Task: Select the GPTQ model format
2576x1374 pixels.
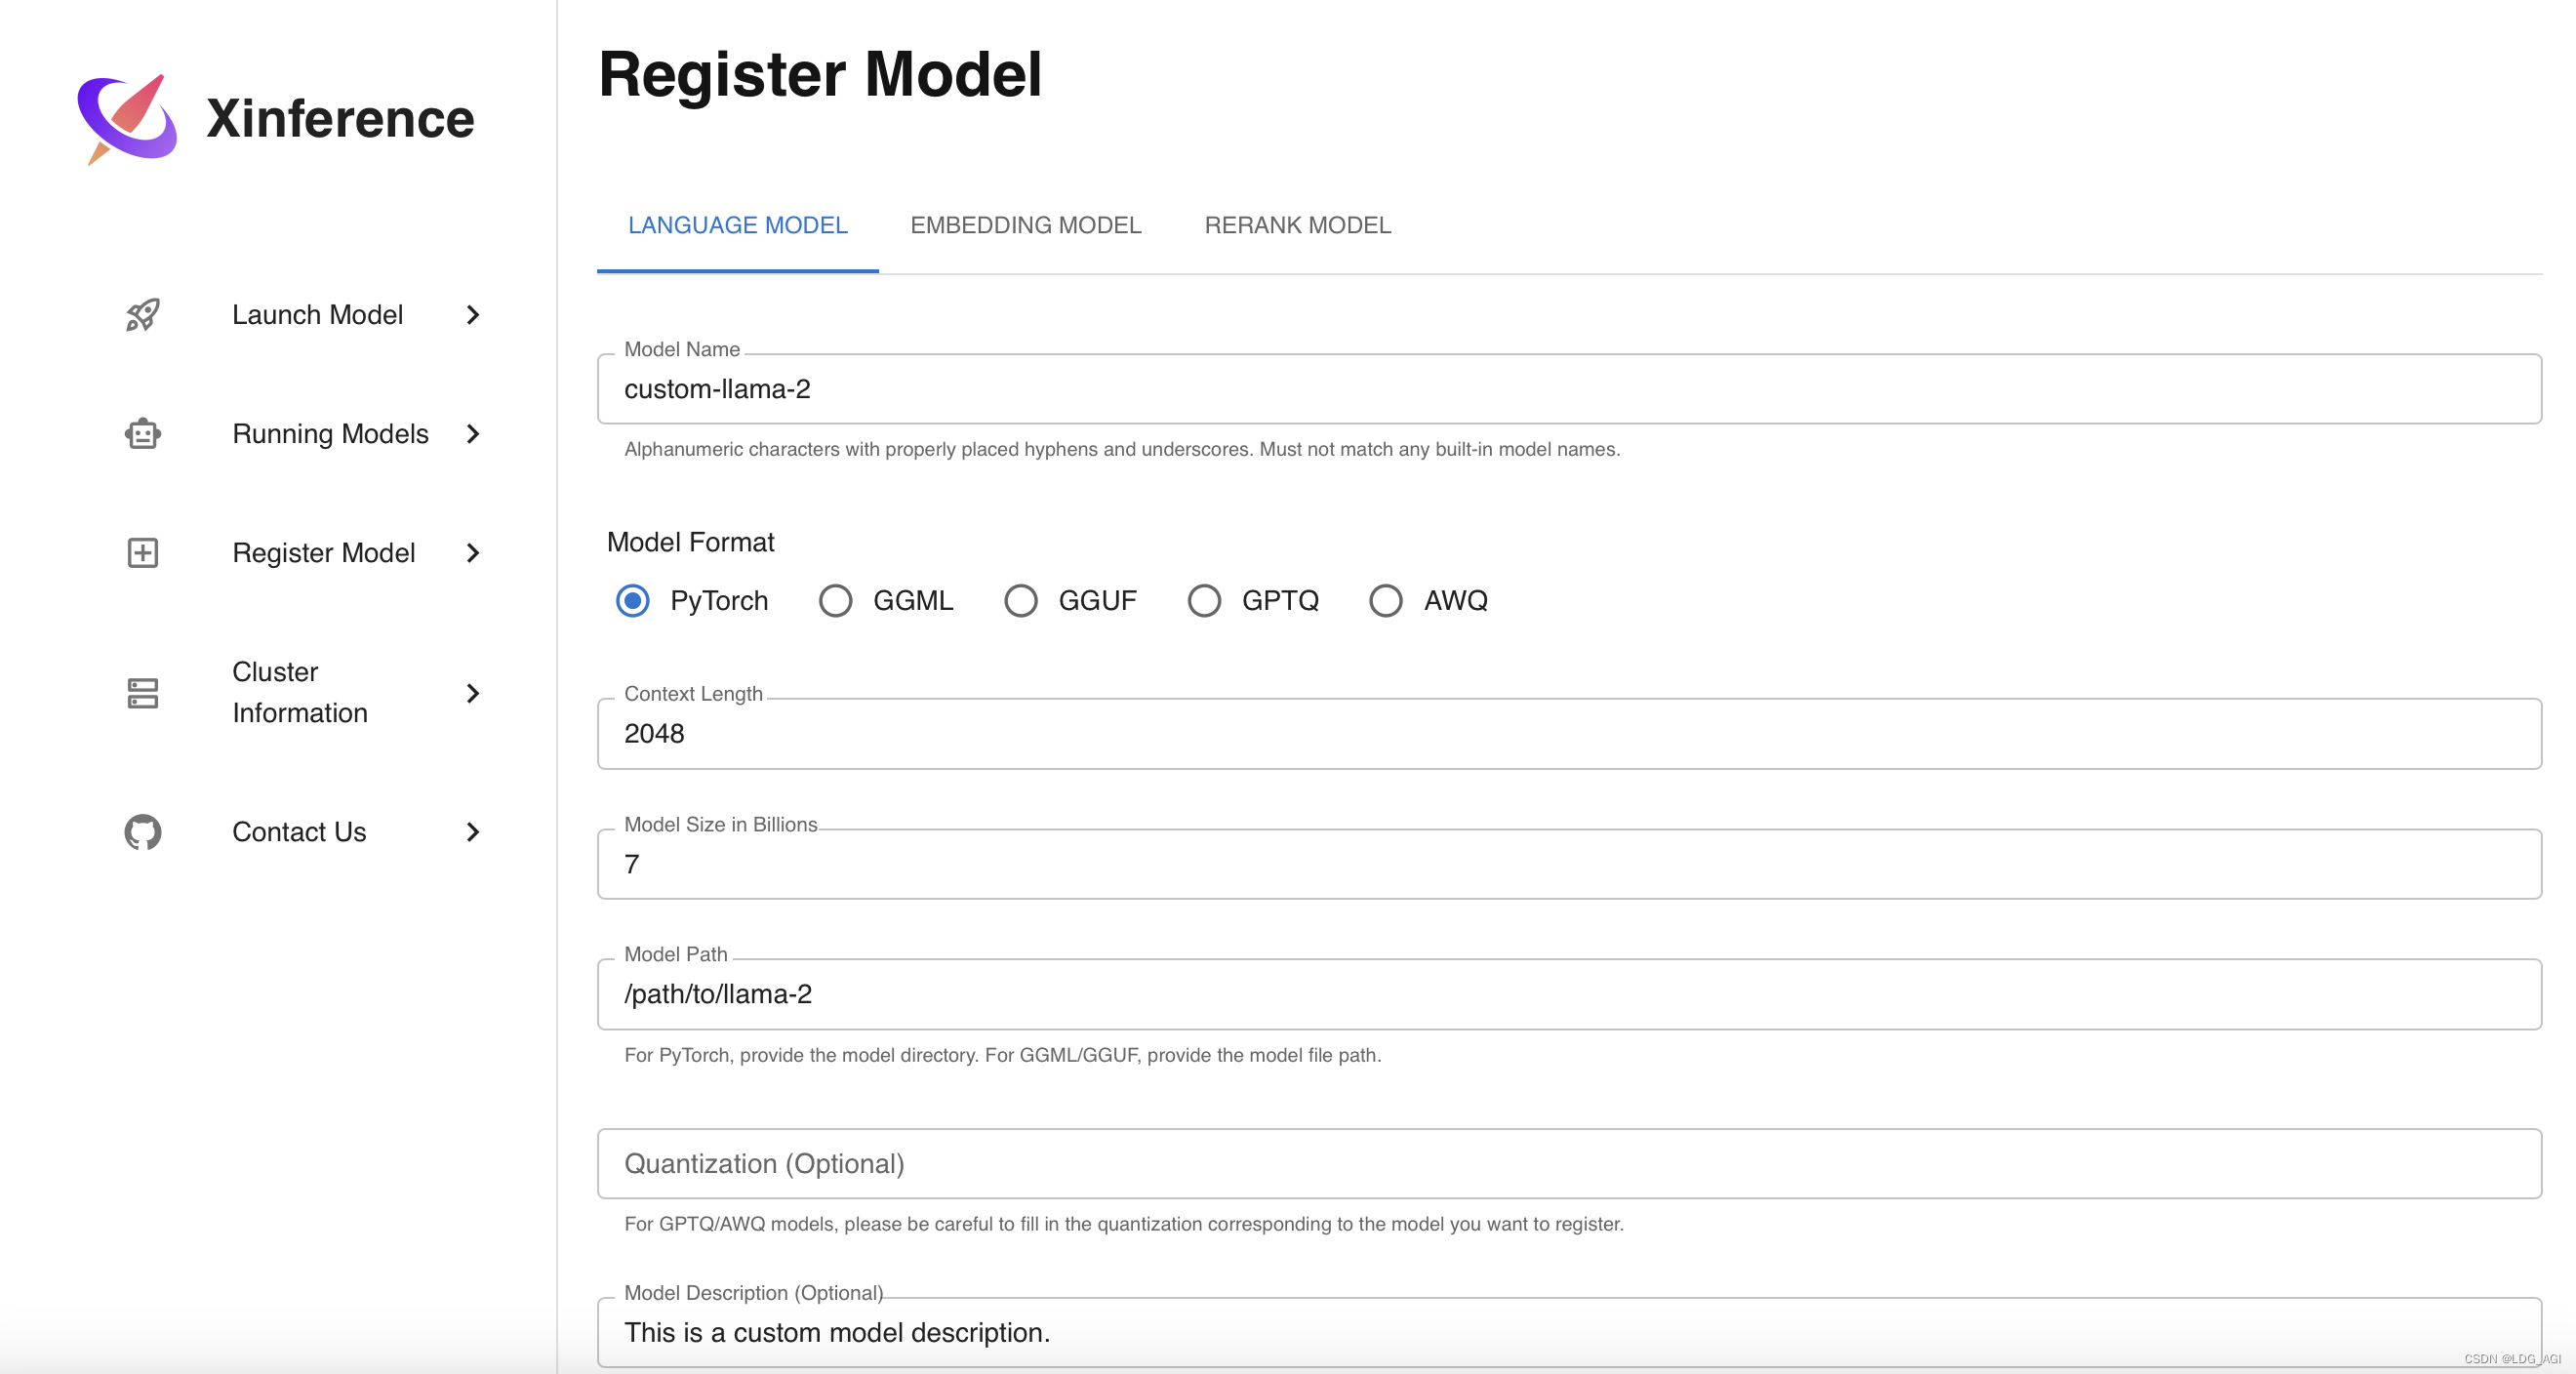Action: click(x=1204, y=600)
